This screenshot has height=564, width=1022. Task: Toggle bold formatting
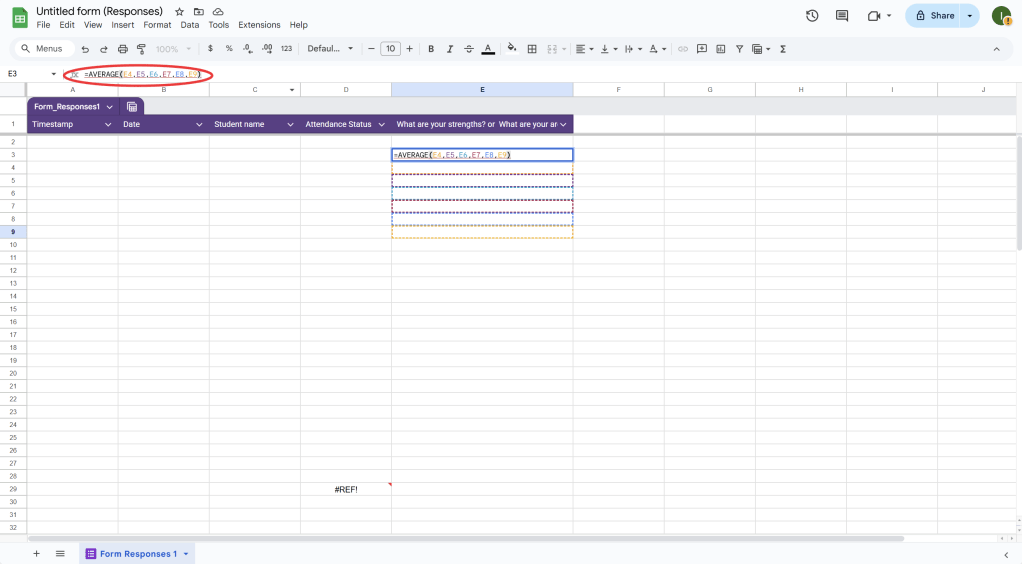(431, 48)
